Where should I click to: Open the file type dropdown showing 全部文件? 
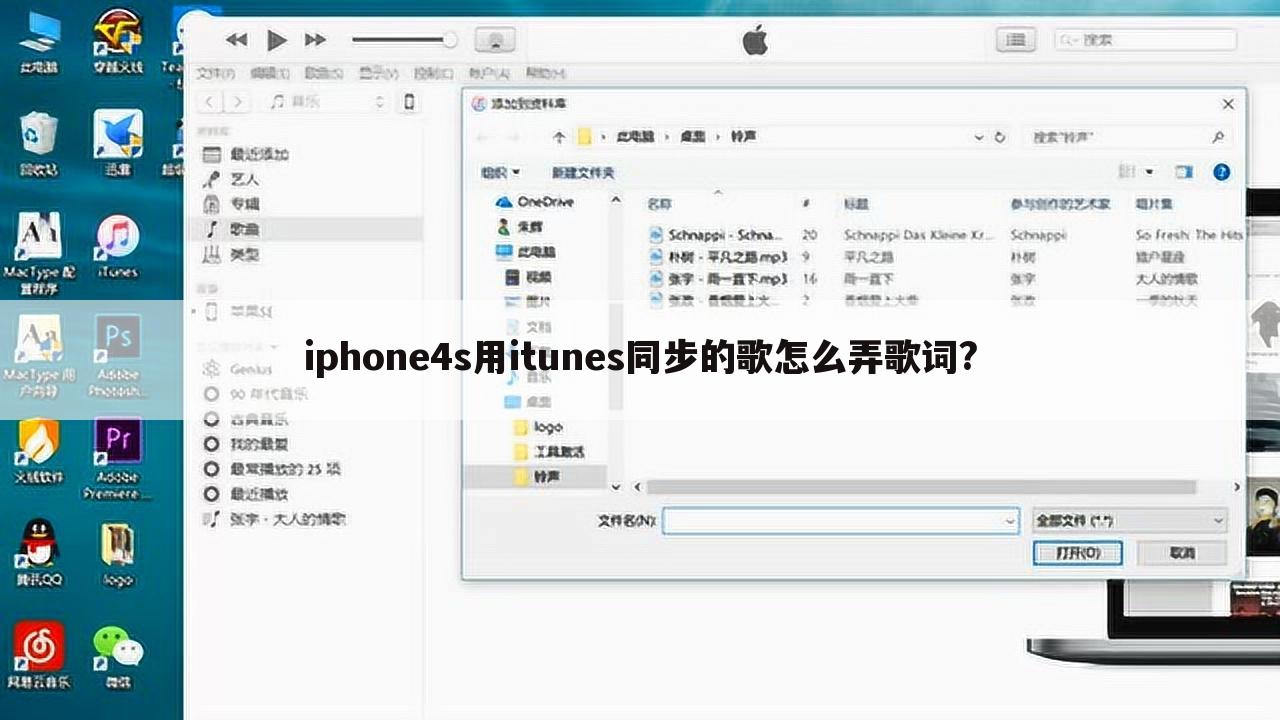(x=1128, y=520)
